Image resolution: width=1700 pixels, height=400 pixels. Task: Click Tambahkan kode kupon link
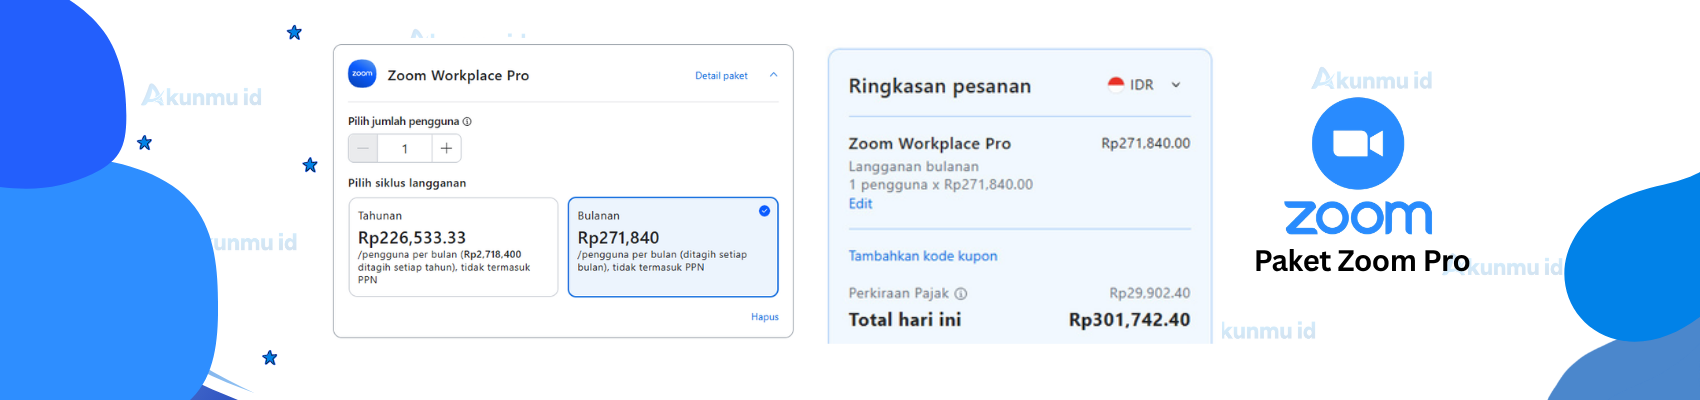coord(923,256)
